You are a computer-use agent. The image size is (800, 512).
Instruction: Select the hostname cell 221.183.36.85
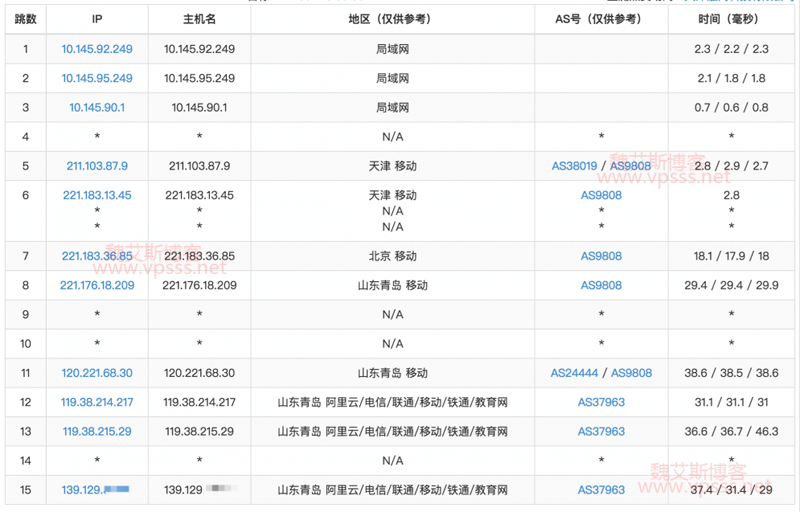click(199, 256)
